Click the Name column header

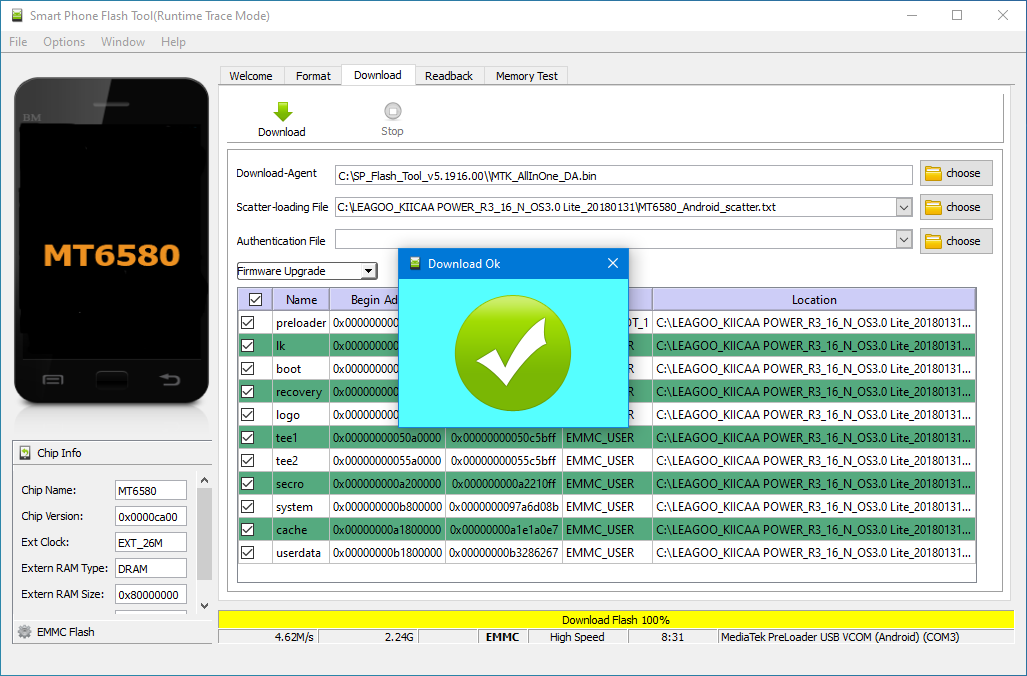(301, 299)
